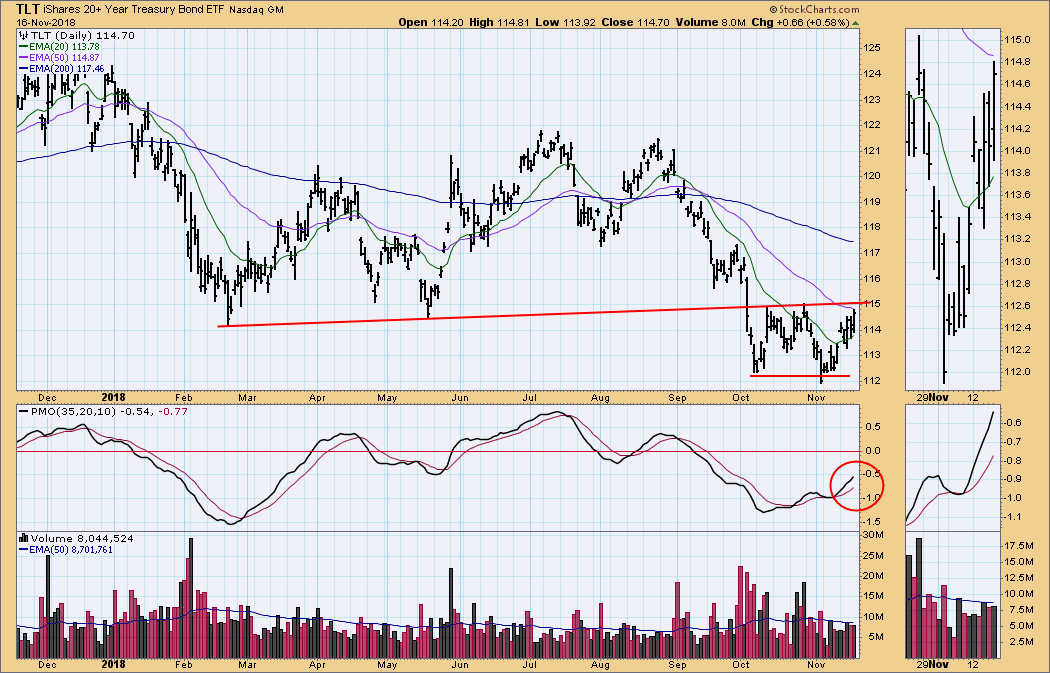
Task: Click the 30M volume axis label
Action: [873, 534]
